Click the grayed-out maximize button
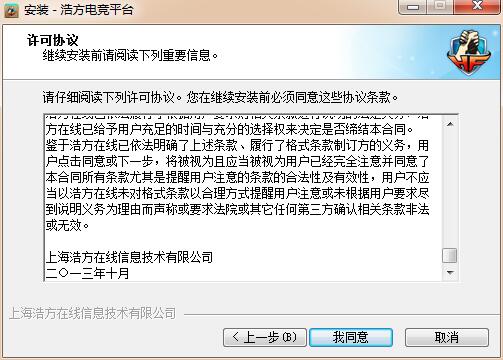Viewport: 503px width, 360px height. pos(440,6)
